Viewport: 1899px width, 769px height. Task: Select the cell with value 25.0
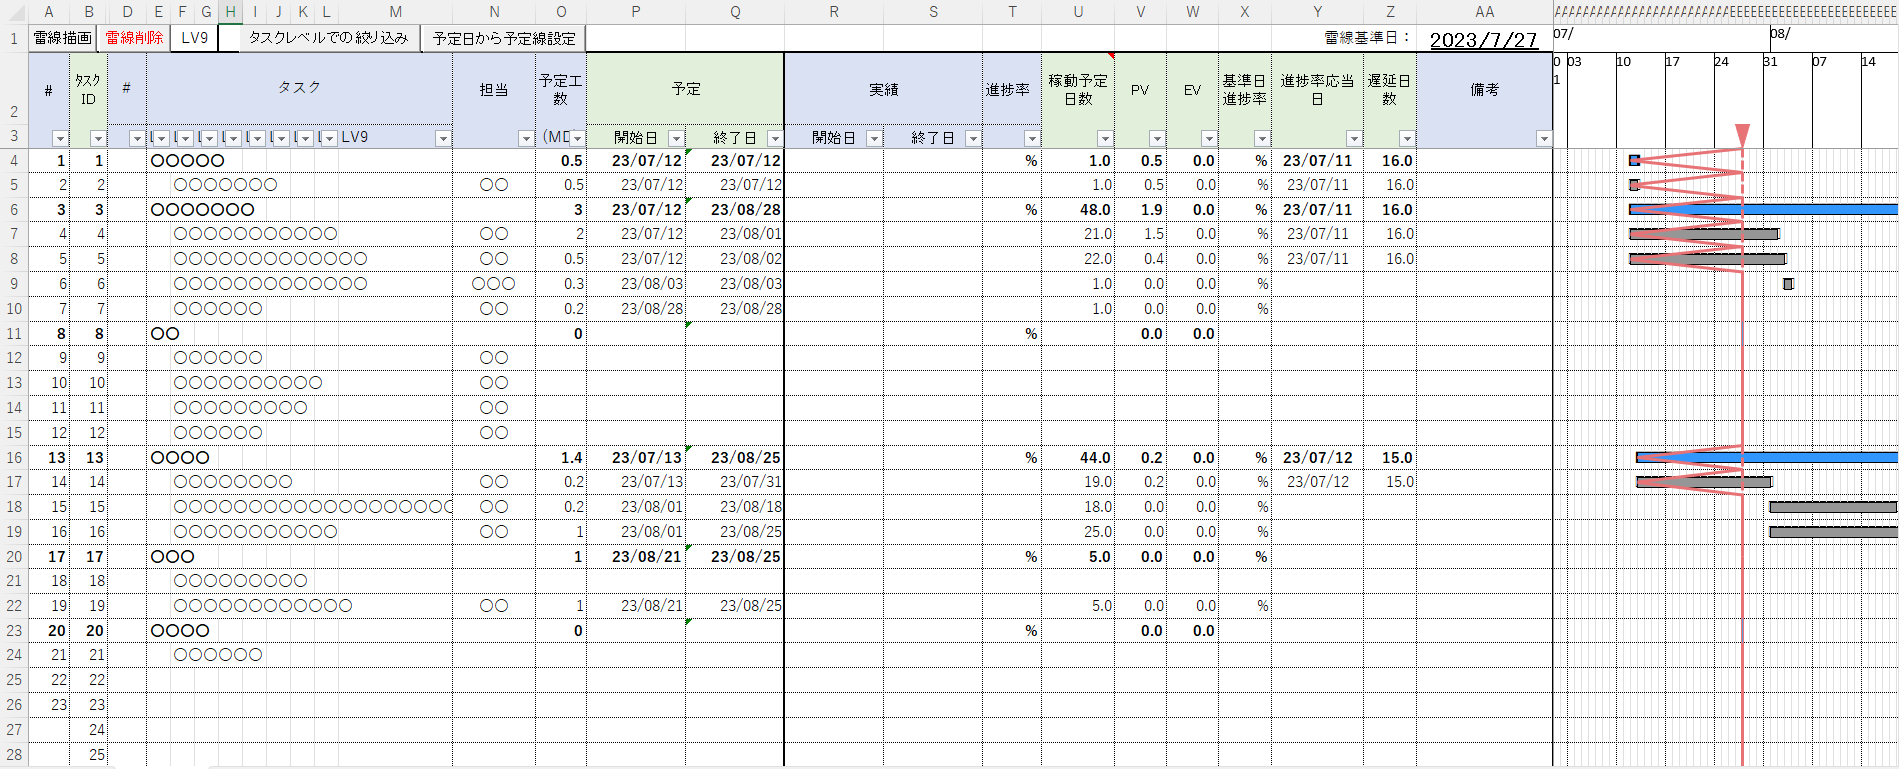pos(1078,532)
